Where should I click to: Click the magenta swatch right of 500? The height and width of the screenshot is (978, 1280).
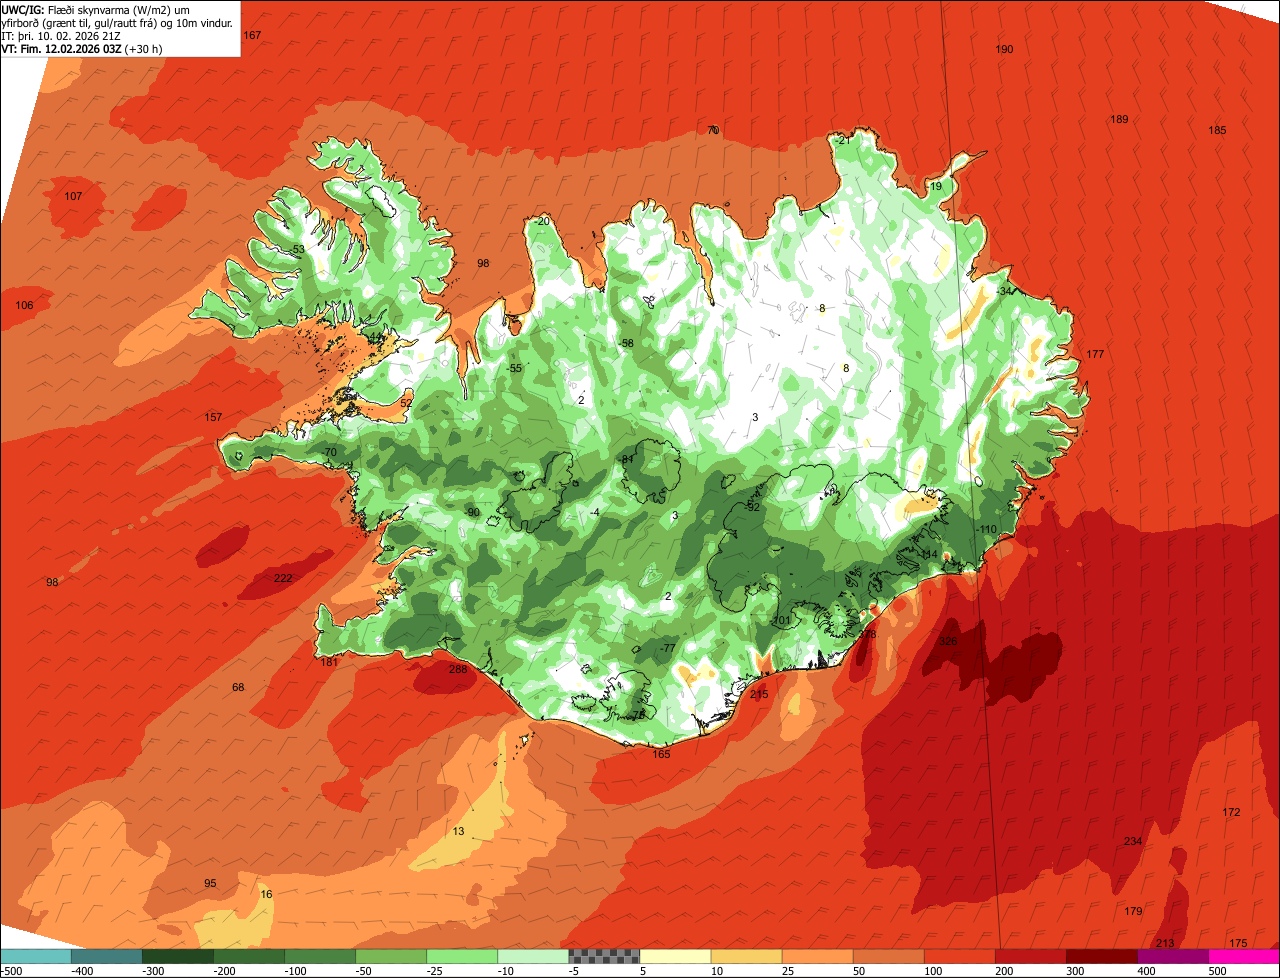click(1244, 956)
